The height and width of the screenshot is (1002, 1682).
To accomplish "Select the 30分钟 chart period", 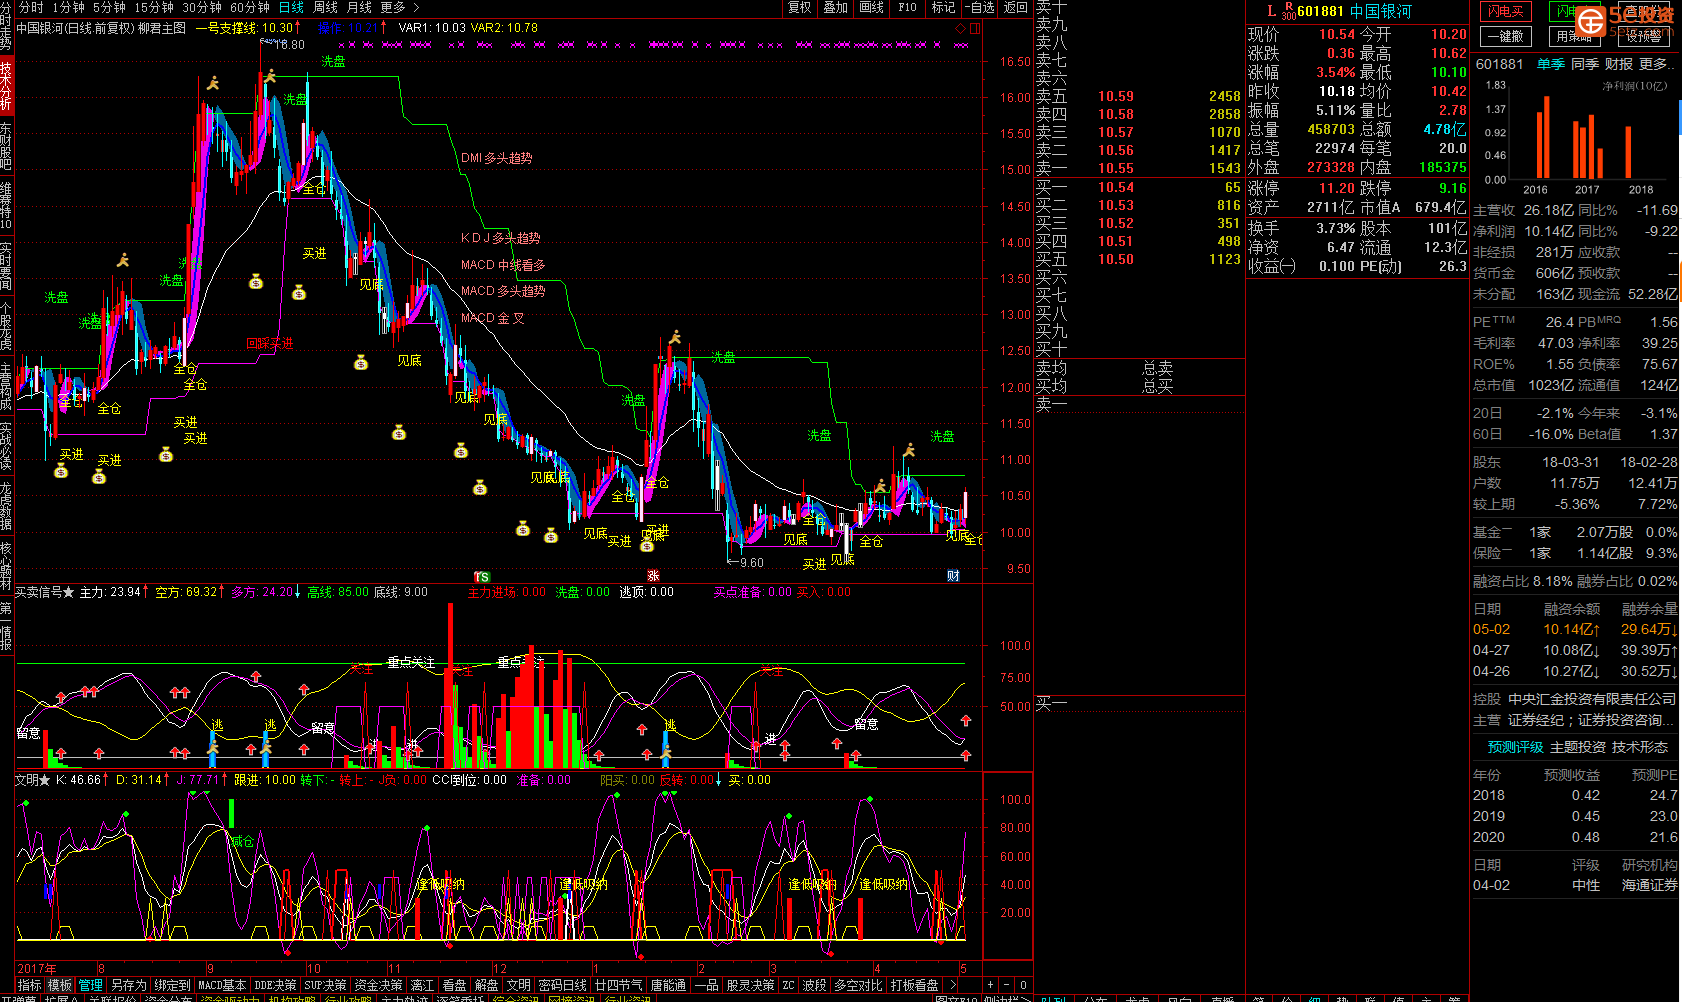I will (201, 7).
